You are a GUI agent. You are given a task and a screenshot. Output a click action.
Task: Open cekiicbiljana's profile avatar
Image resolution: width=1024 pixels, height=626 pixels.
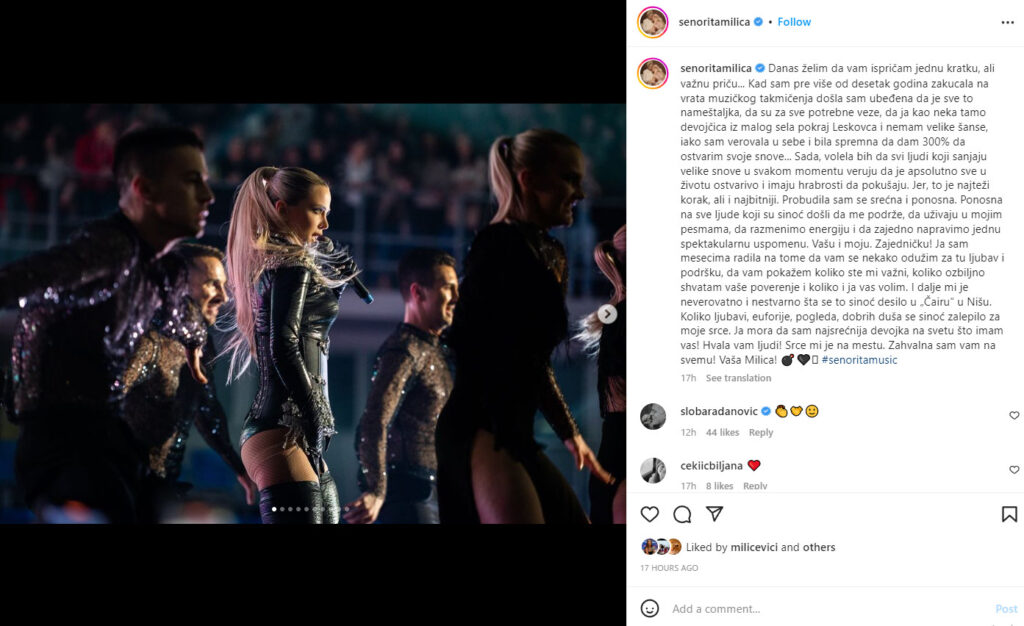[652, 471]
